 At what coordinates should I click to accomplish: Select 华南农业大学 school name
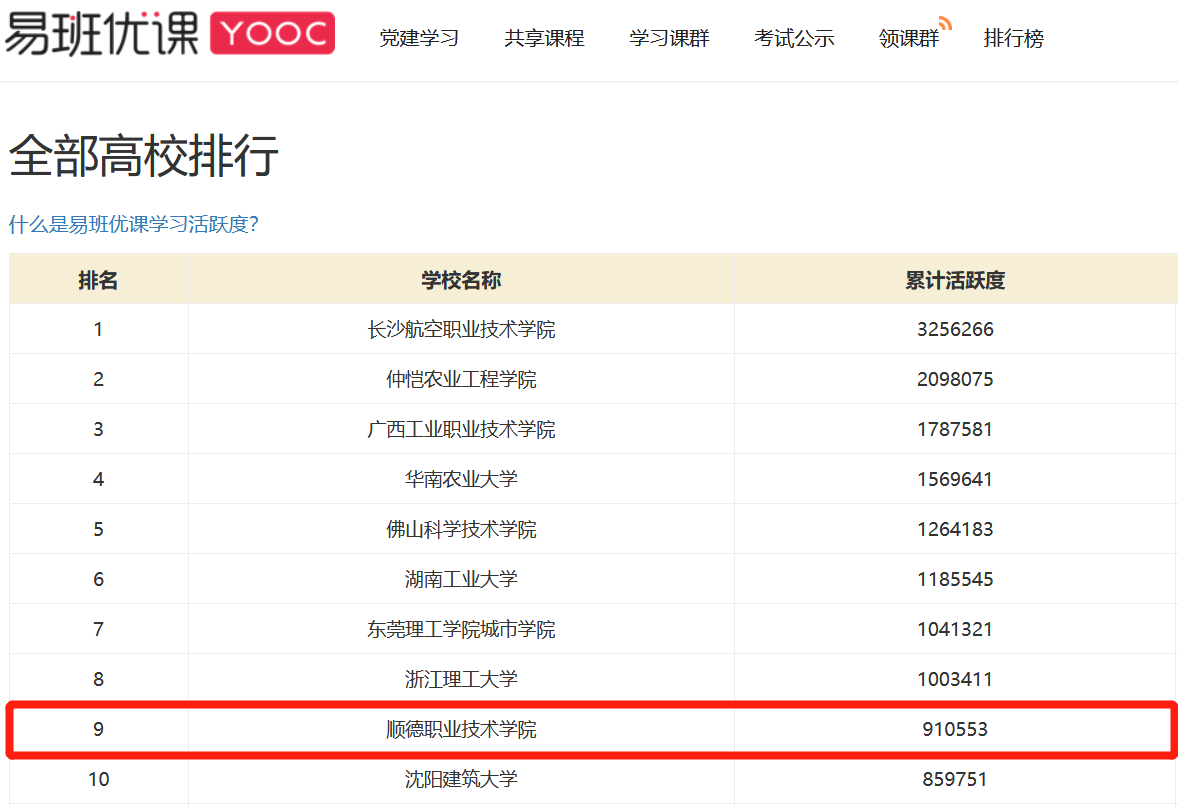461,479
